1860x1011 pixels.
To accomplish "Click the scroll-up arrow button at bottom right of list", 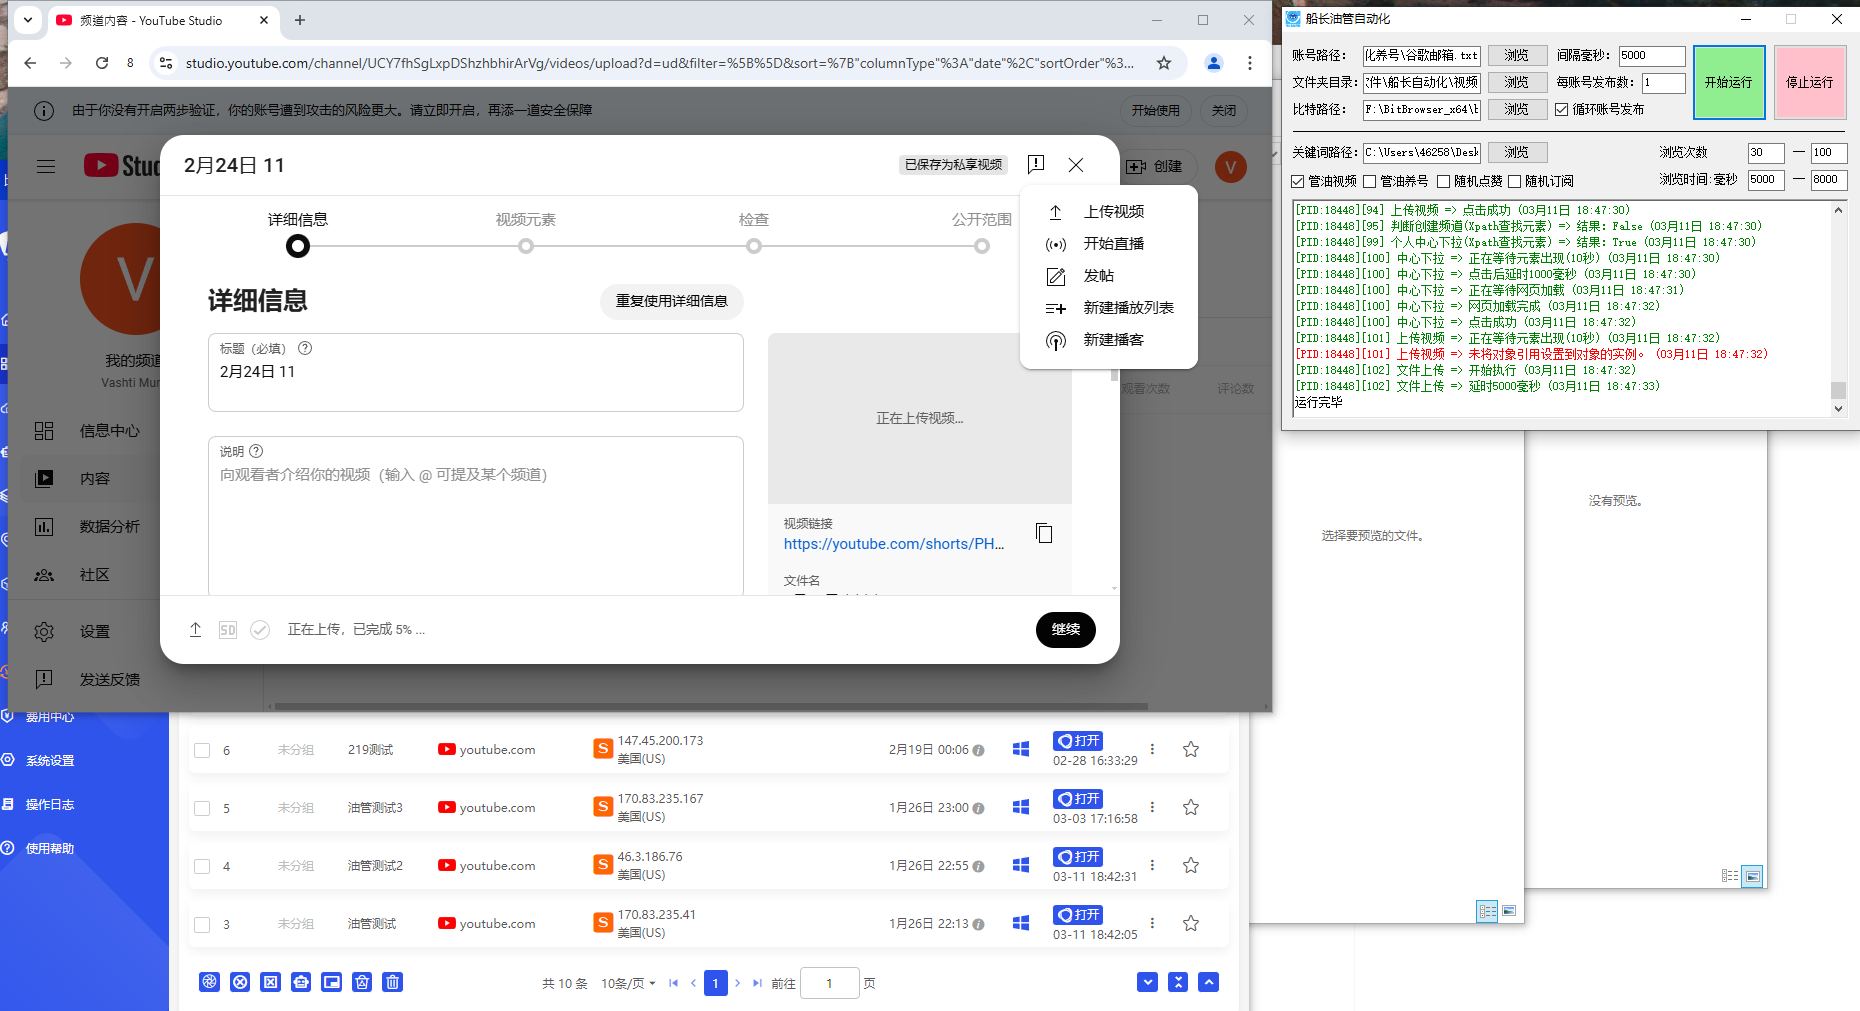I will (x=1209, y=982).
